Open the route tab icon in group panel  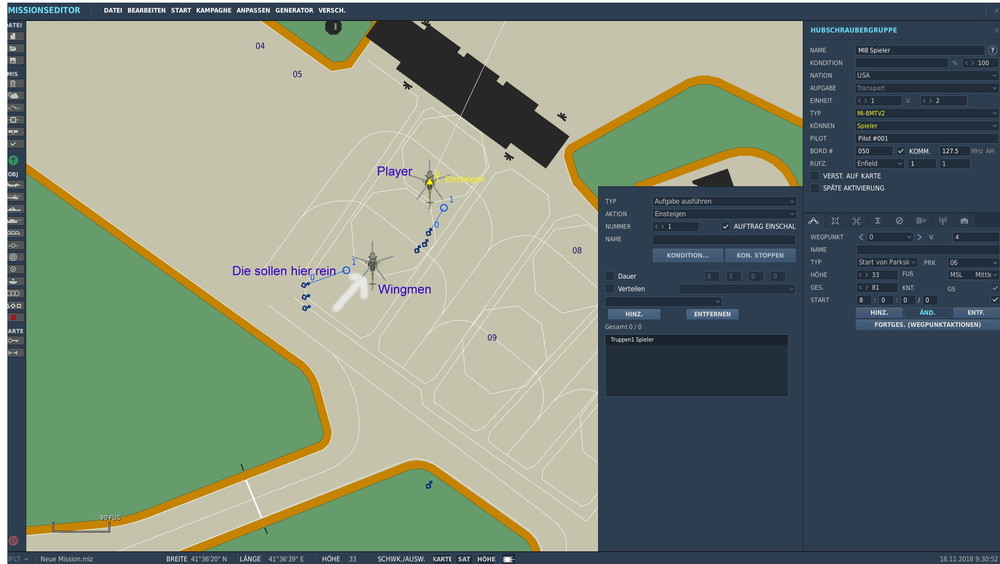tap(813, 221)
